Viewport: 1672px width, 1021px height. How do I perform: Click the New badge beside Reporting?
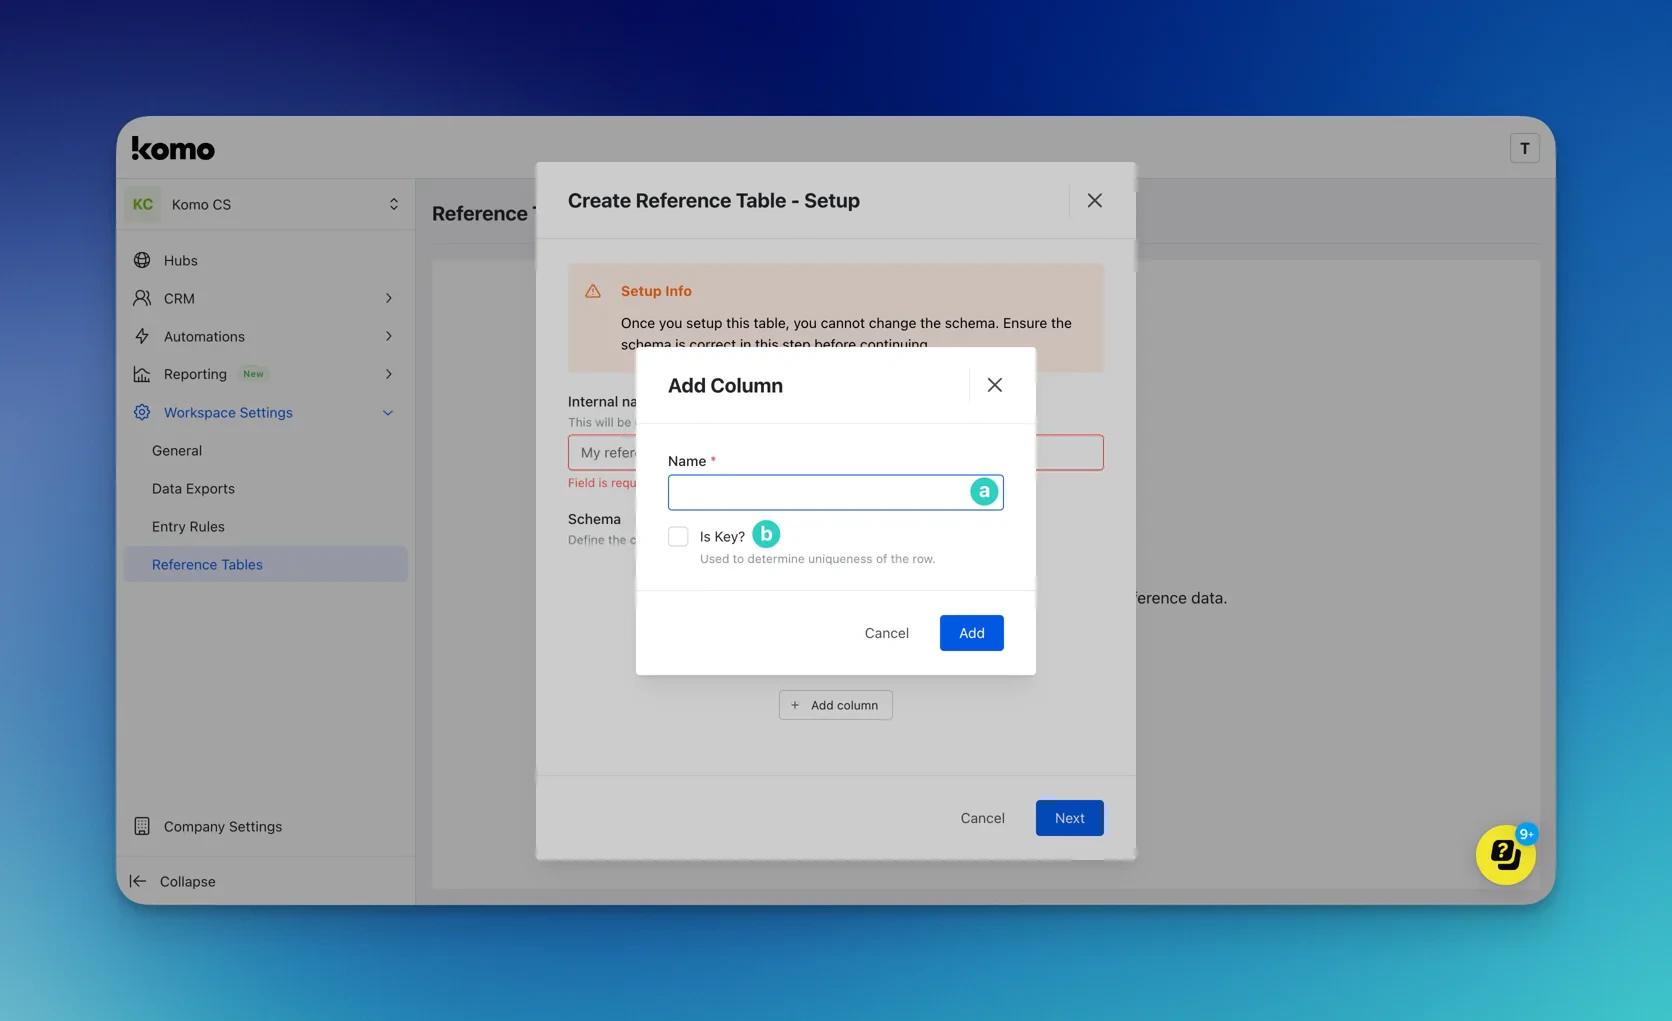click(x=254, y=374)
